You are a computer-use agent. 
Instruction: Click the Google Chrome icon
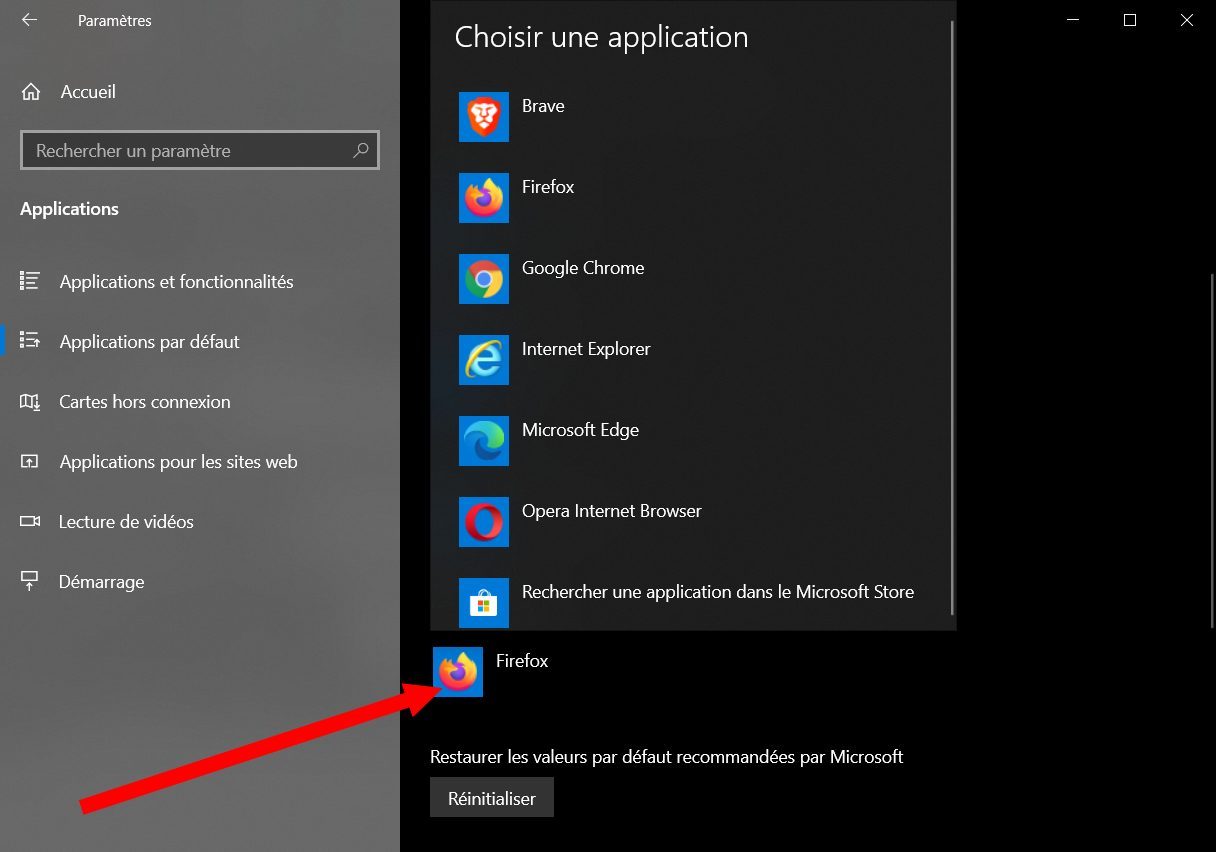(484, 279)
